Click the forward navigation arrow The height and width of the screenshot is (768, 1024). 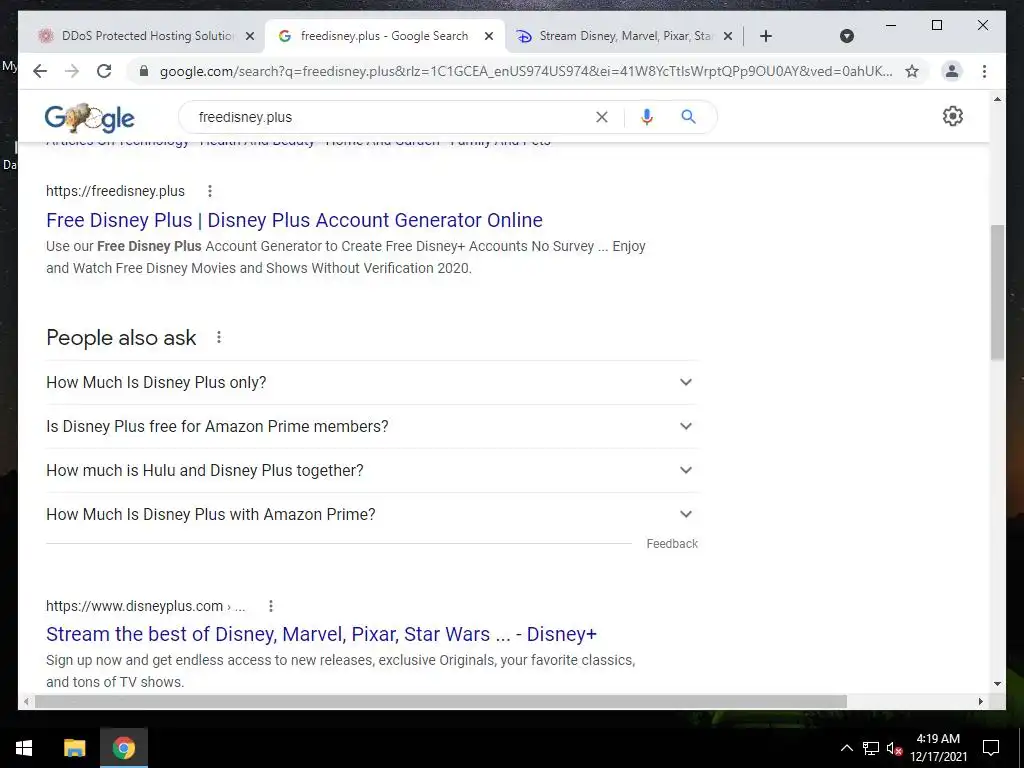coord(72,71)
